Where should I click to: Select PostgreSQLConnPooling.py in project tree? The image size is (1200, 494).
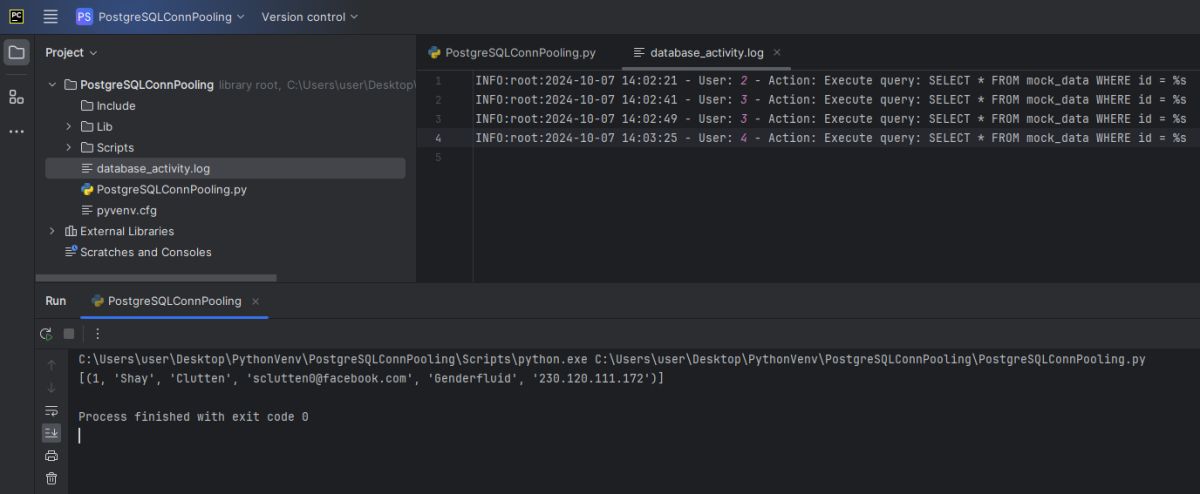164,189
